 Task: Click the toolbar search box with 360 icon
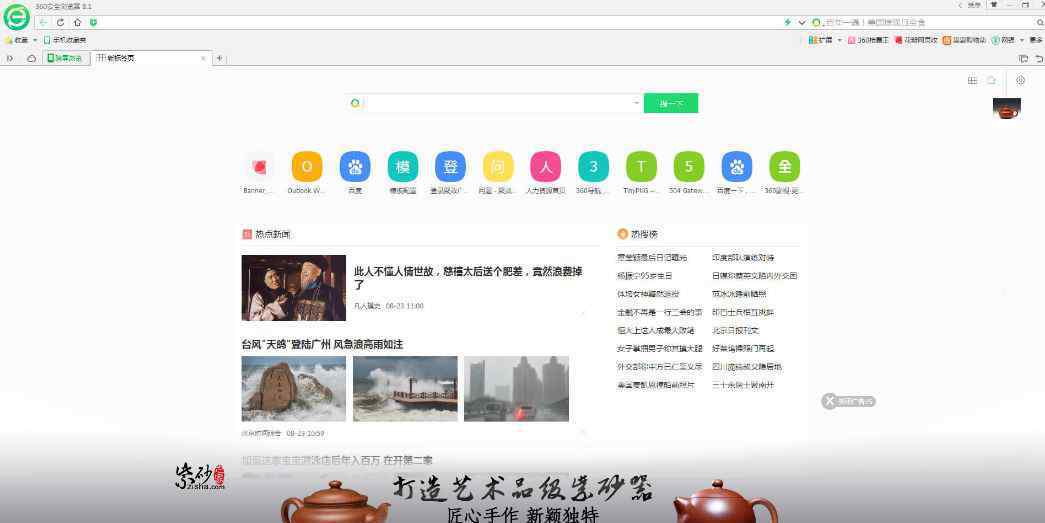click(x=920, y=23)
